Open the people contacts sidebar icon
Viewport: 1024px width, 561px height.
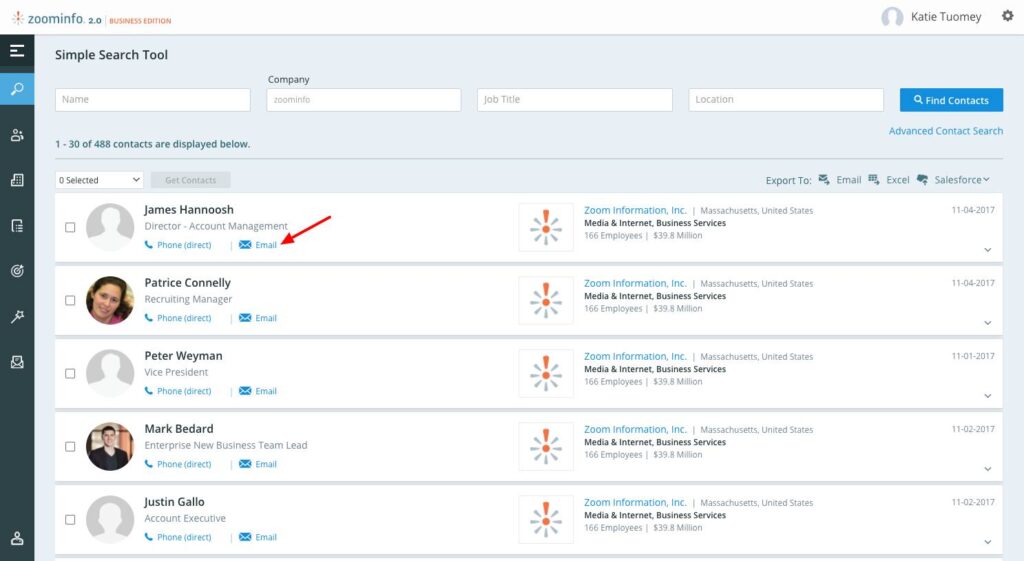[x=17, y=135]
